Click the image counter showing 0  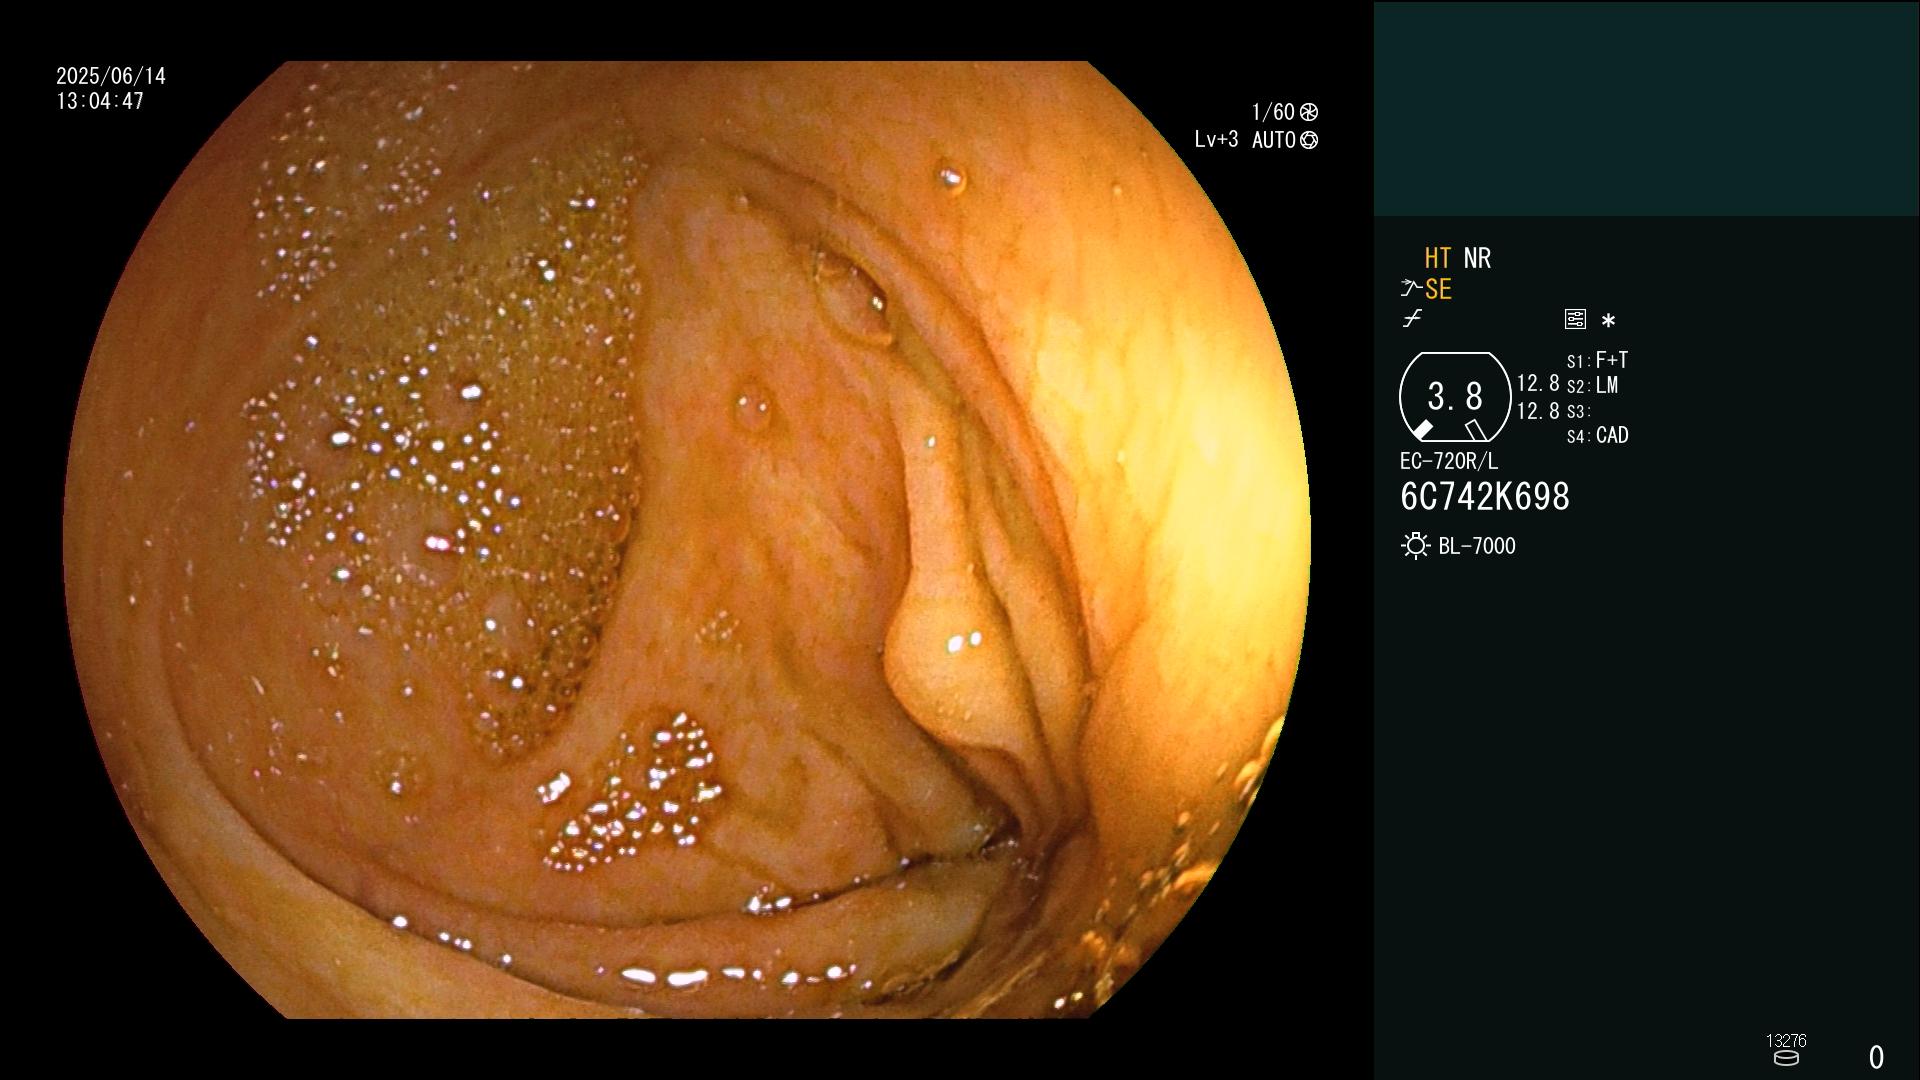(1876, 1057)
